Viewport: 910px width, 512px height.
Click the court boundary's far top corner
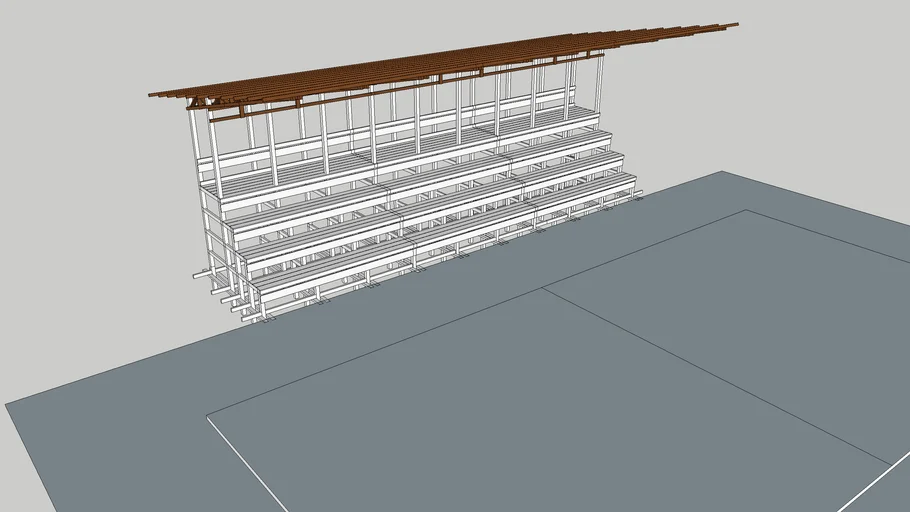click(748, 211)
